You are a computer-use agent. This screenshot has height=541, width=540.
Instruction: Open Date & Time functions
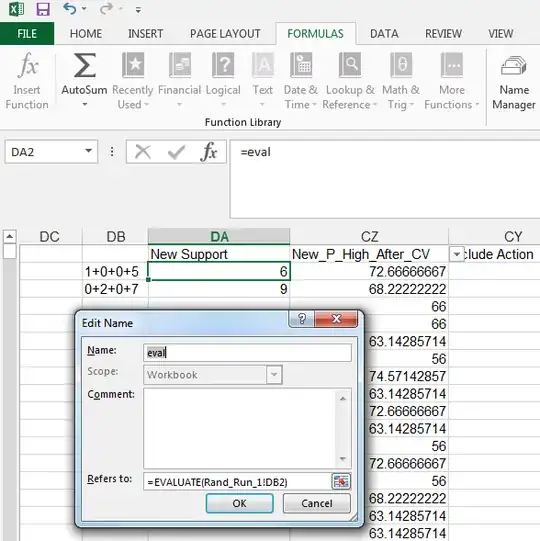[x=301, y=81]
